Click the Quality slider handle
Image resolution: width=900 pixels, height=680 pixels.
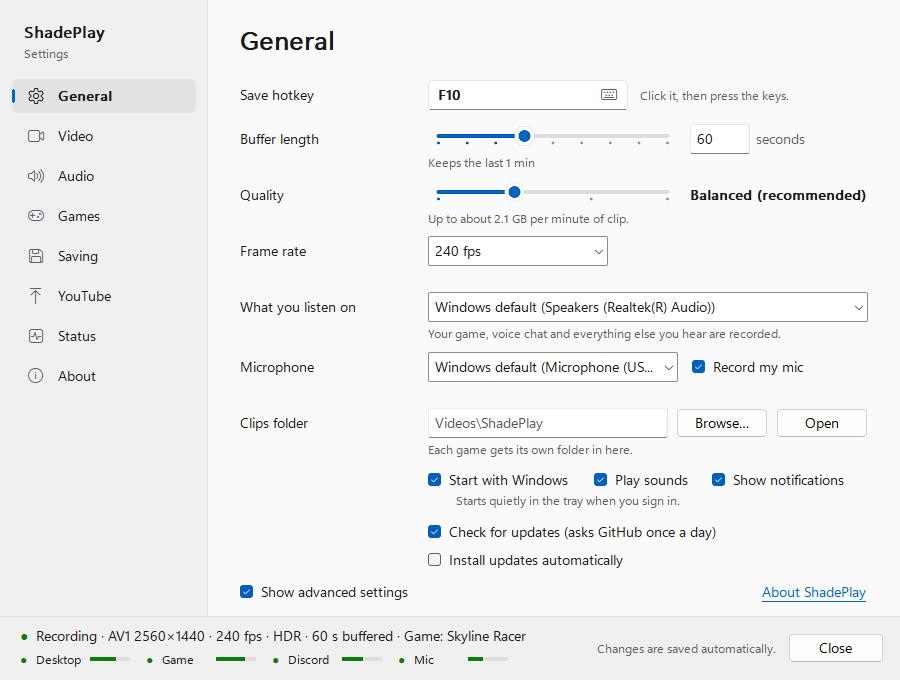(x=514, y=192)
